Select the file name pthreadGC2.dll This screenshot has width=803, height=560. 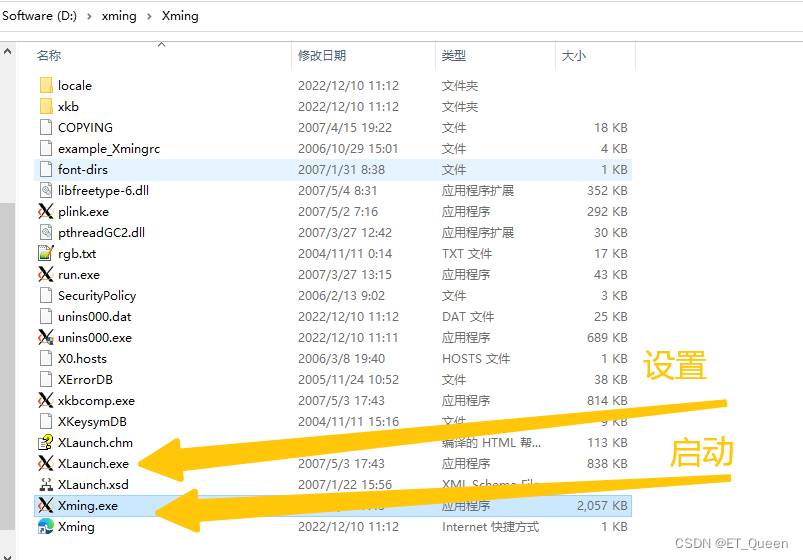tap(101, 233)
